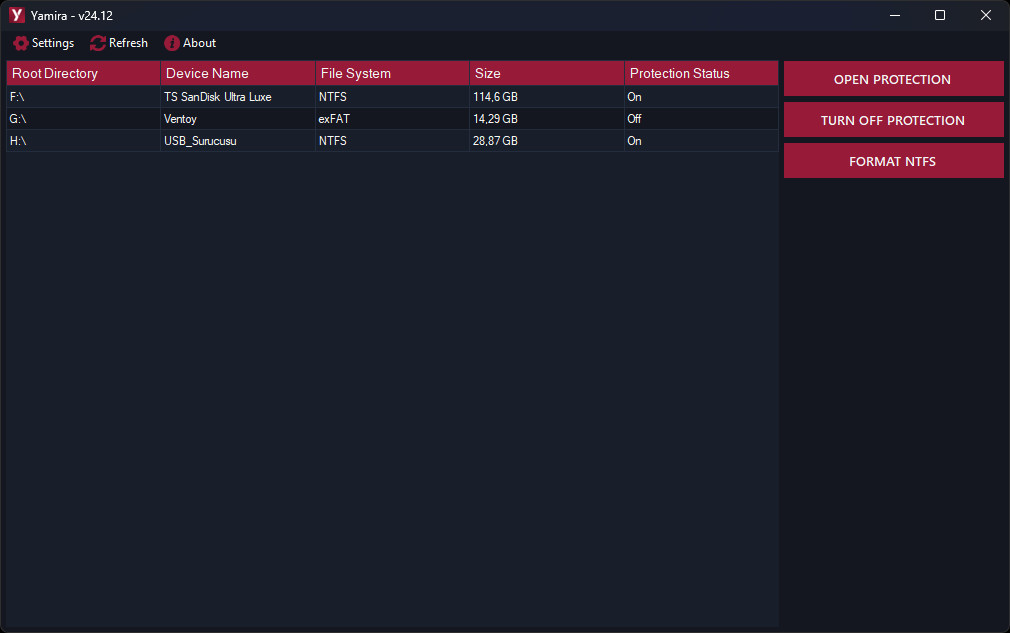Maximize the Yamira window

click(940, 15)
